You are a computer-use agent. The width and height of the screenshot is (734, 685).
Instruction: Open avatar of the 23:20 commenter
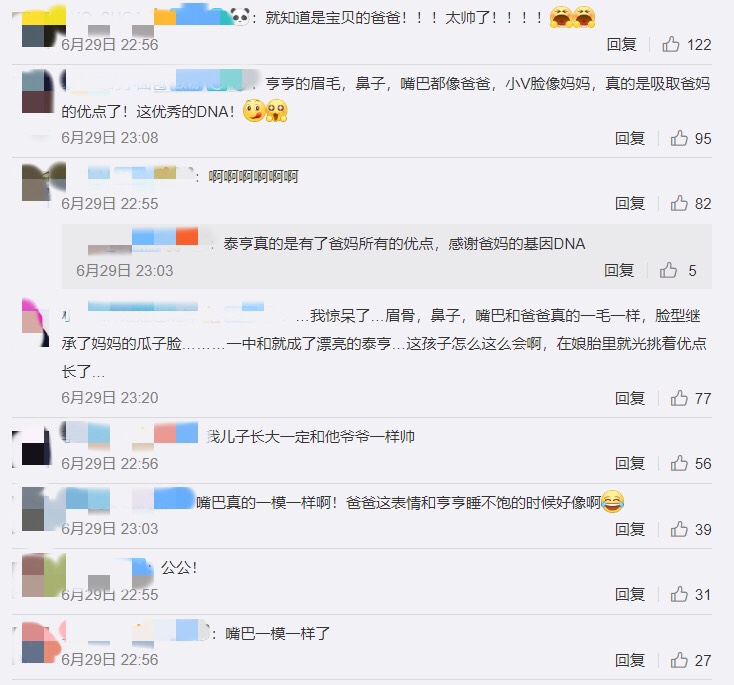[x=36, y=323]
